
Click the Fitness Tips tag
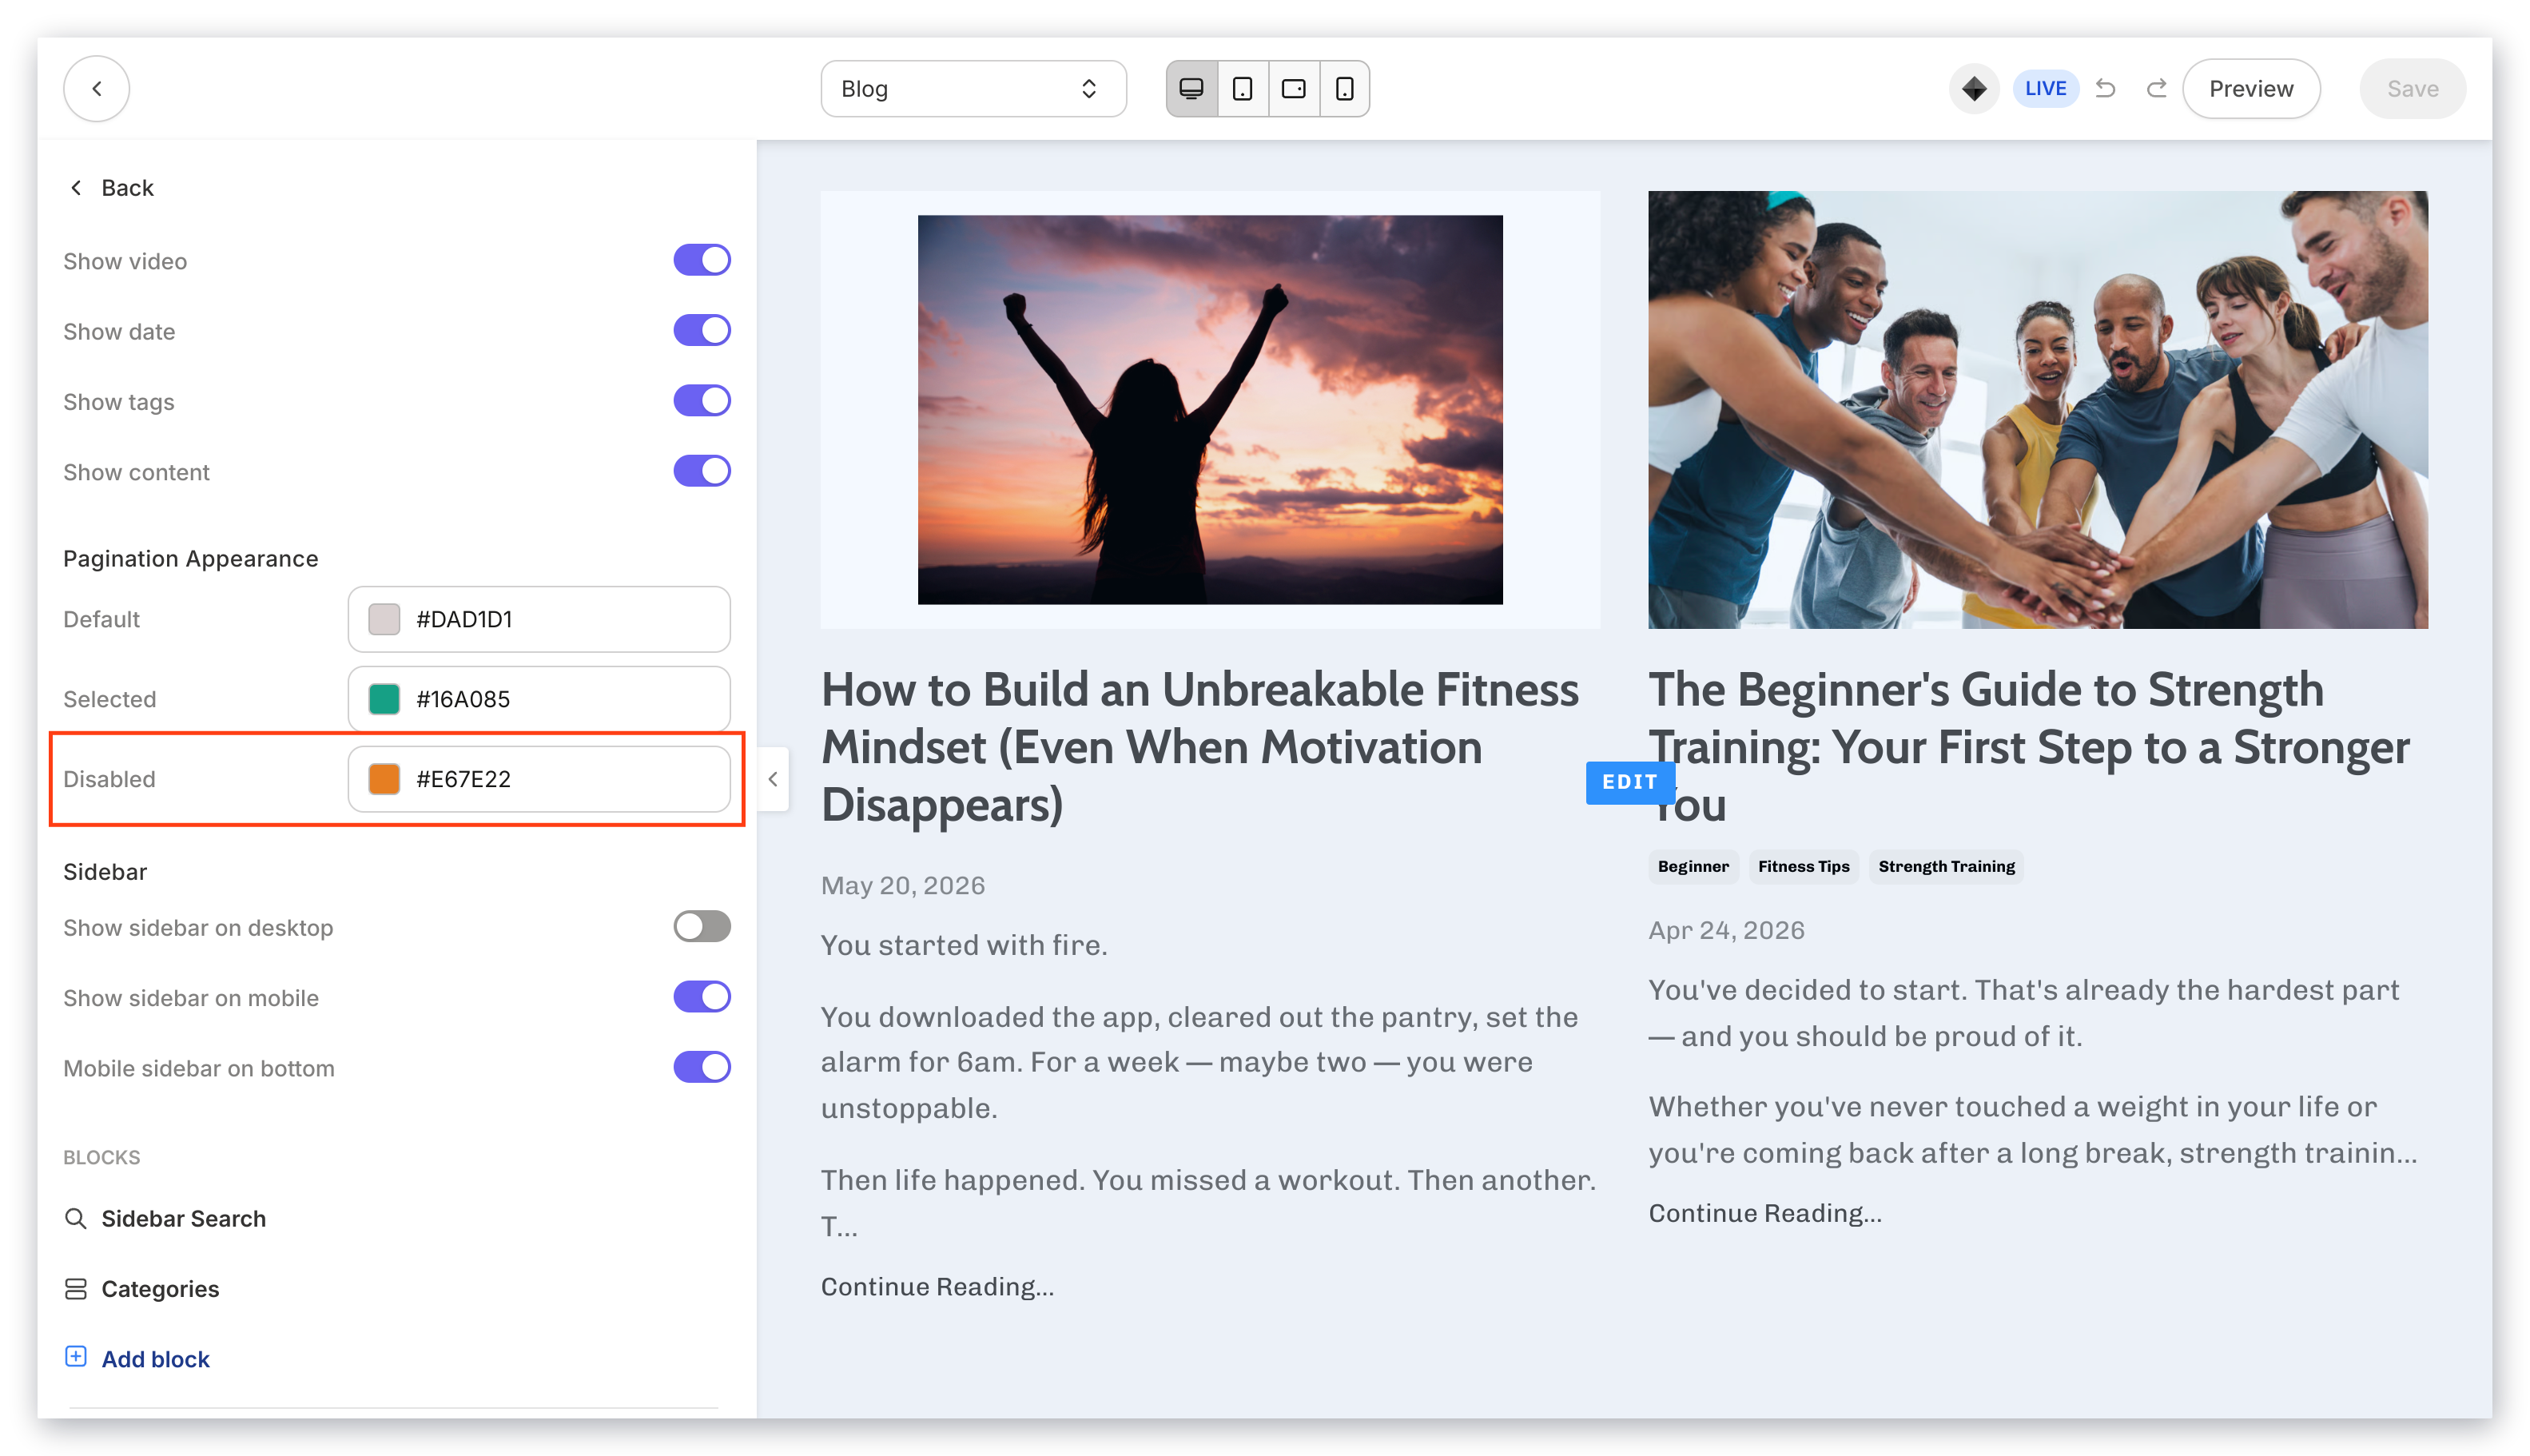(1804, 866)
